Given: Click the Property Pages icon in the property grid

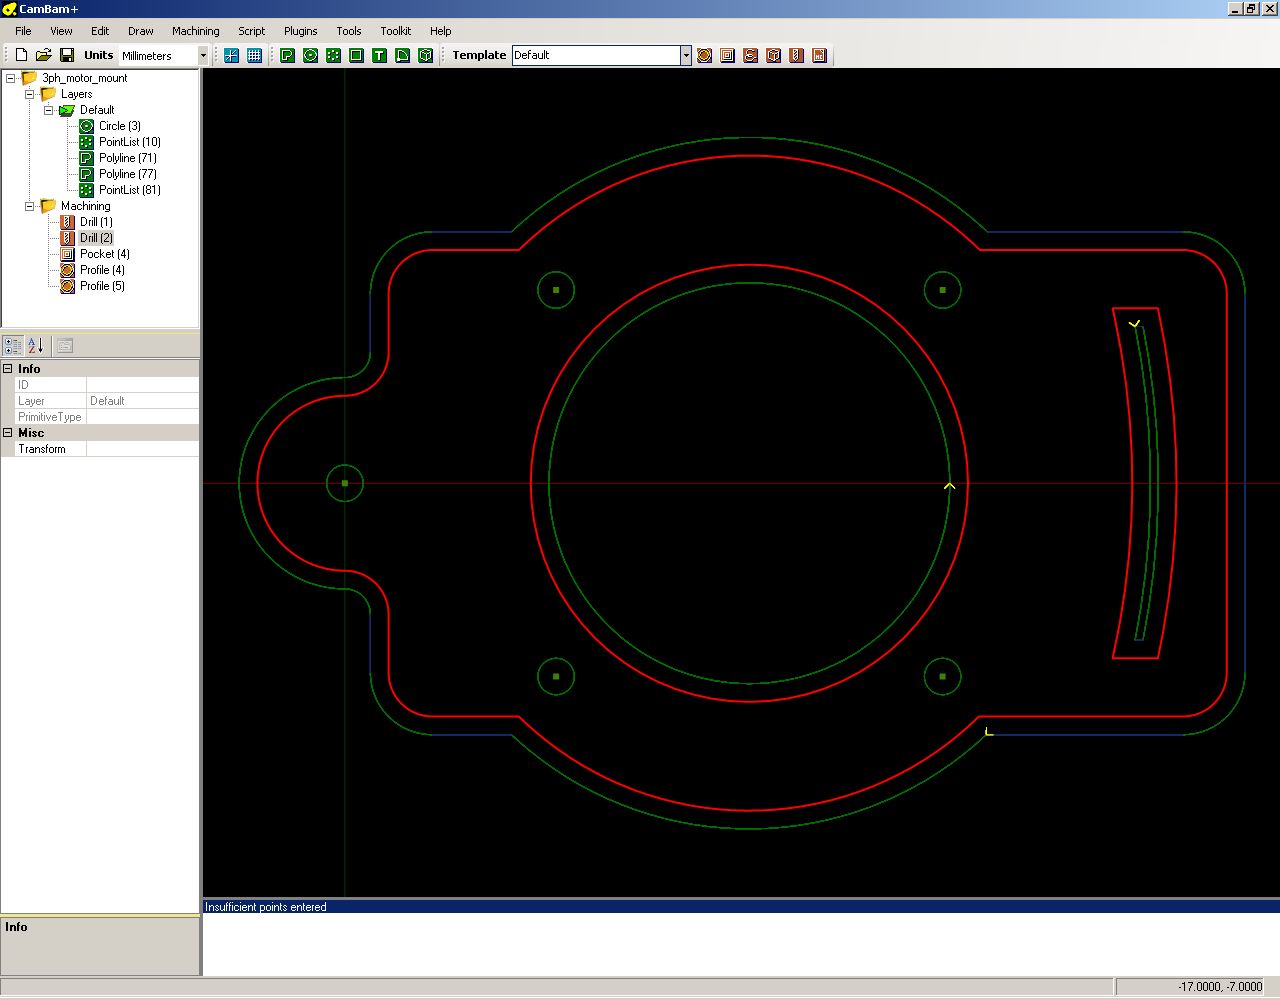Looking at the screenshot, I should (x=65, y=346).
